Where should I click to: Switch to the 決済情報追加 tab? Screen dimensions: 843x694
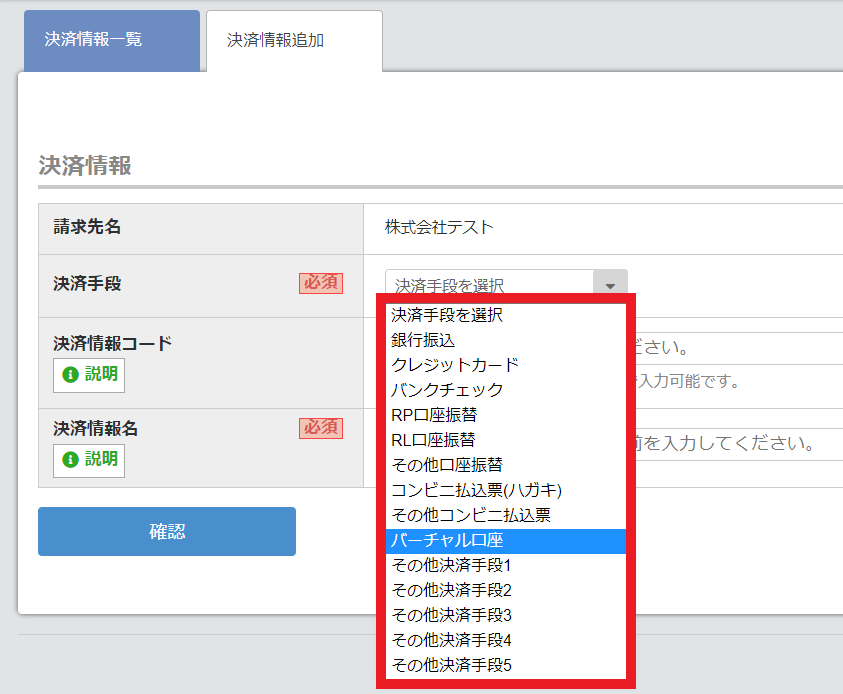294,41
